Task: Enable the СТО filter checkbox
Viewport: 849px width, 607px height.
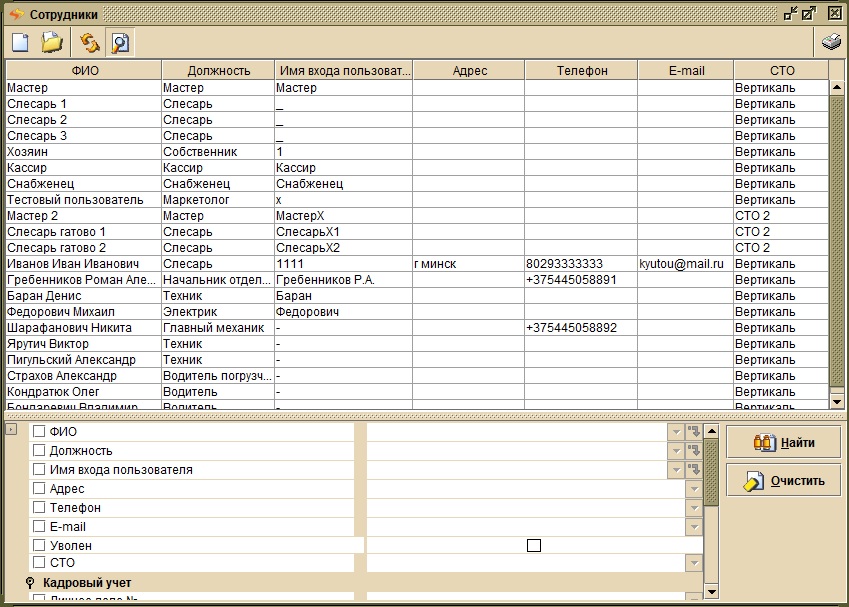Action: pos(39,563)
